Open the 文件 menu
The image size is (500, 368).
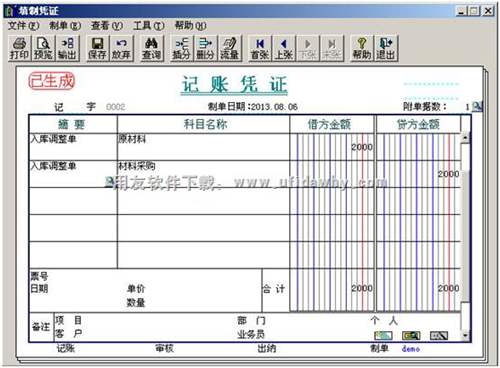[x=23, y=25]
